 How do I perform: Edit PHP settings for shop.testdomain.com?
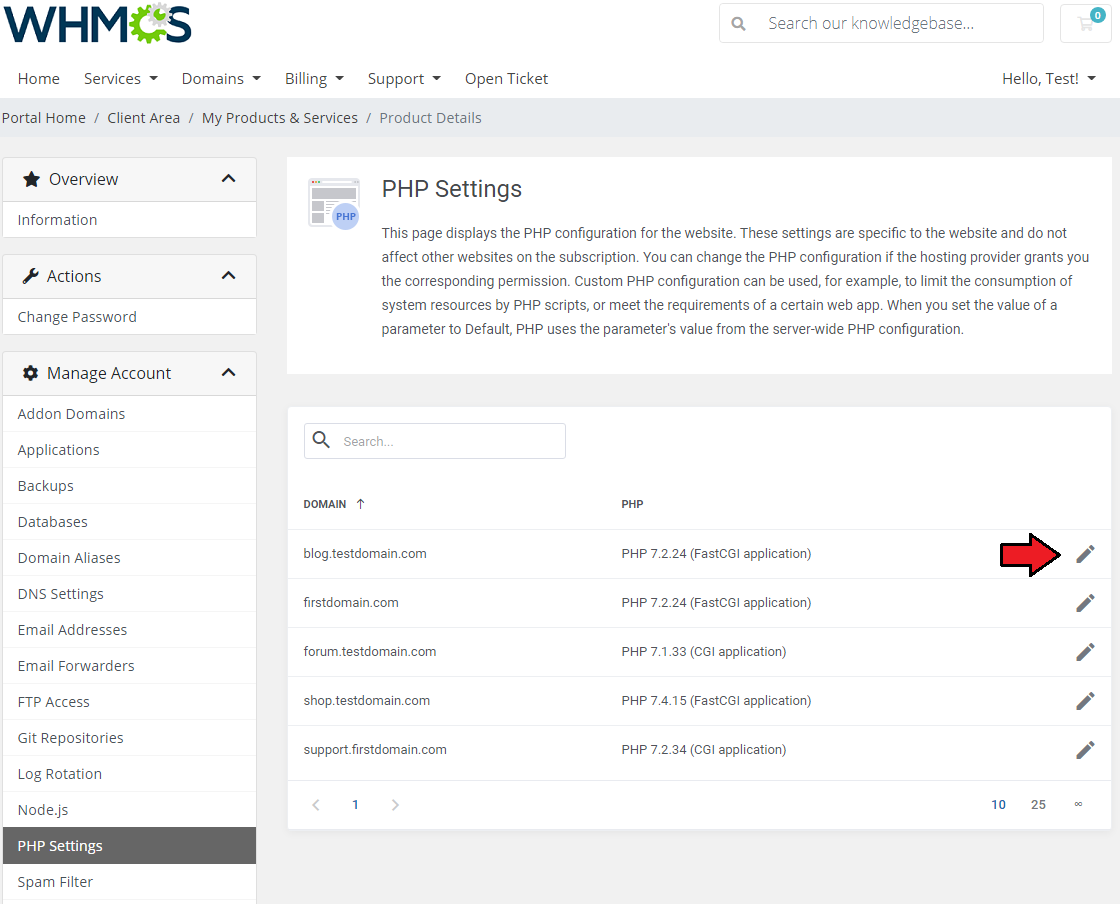pos(1085,701)
